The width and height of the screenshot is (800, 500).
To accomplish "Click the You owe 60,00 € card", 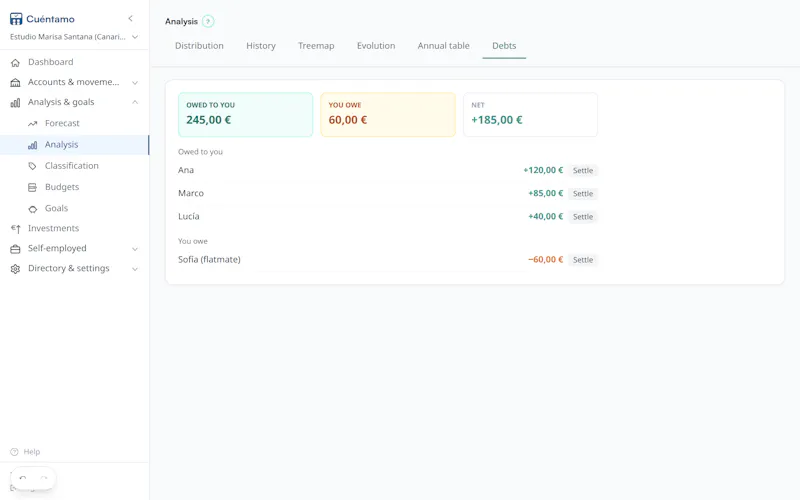I will [x=388, y=114].
